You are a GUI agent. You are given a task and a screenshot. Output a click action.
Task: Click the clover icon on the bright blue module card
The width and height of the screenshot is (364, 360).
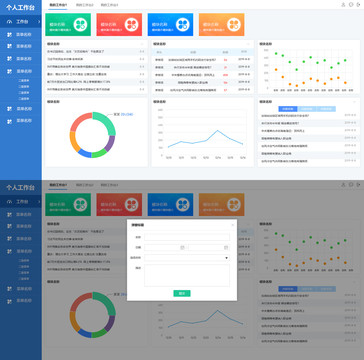183,25
